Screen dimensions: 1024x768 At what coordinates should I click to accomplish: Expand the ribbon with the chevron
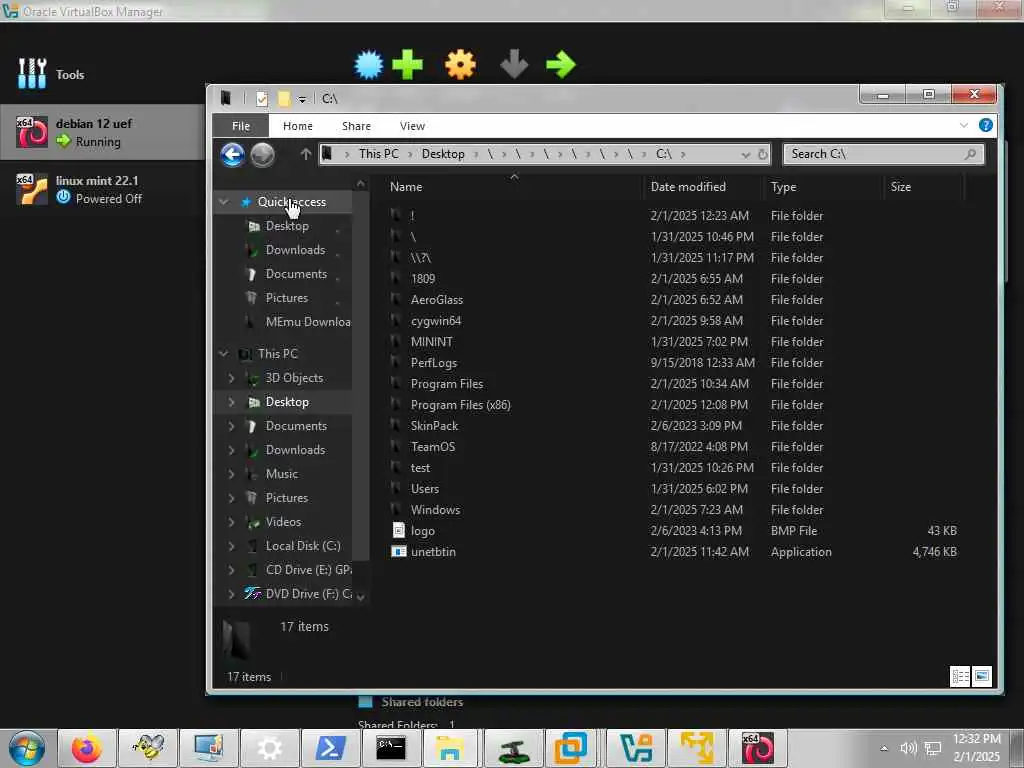(964, 125)
